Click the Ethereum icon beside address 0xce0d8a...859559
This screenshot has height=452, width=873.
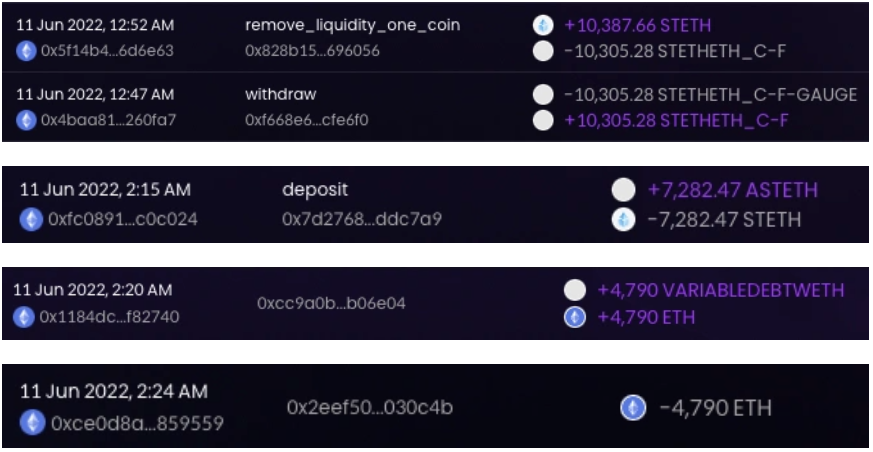click(32, 423)
